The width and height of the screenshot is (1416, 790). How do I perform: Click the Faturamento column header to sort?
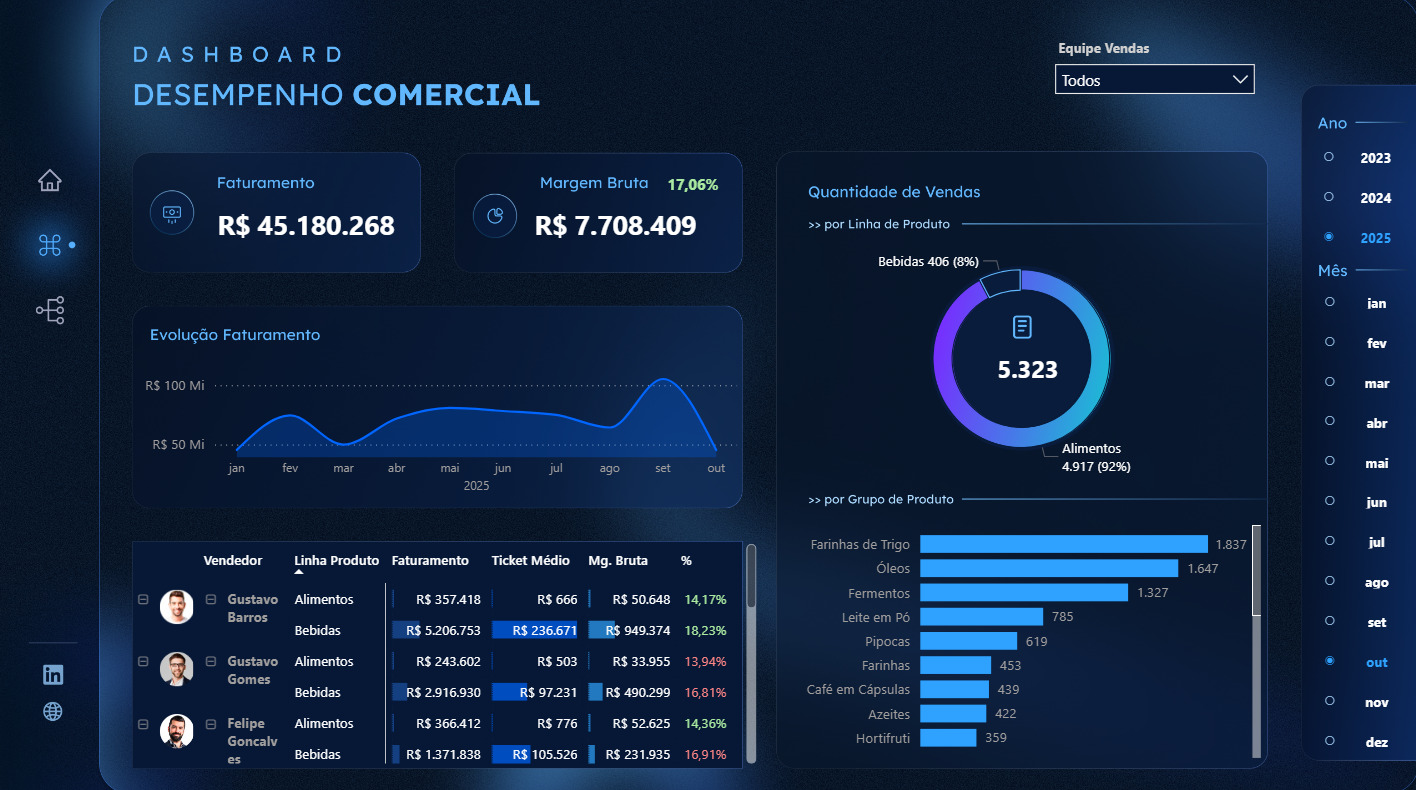point(430,560)
